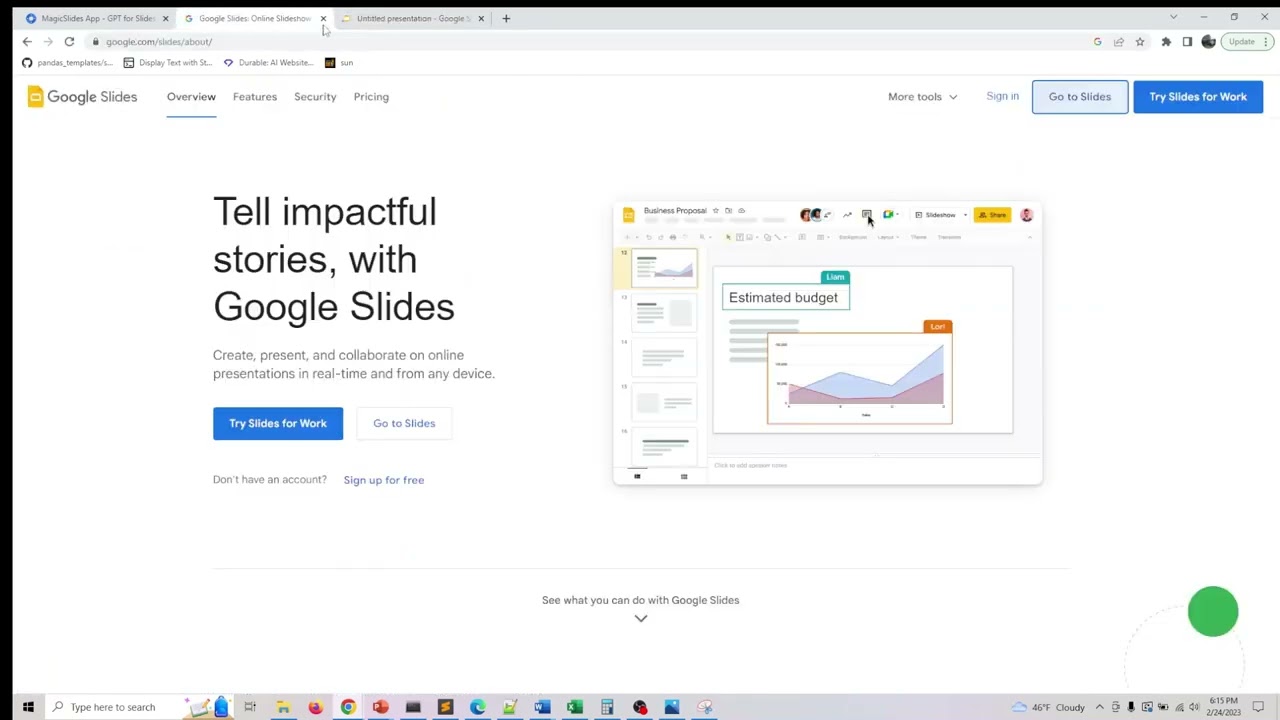Viewport: 1280px width, 720px height.
Task: Open the Security nav item
Action: pyautogui.click(x=315, y=97)
